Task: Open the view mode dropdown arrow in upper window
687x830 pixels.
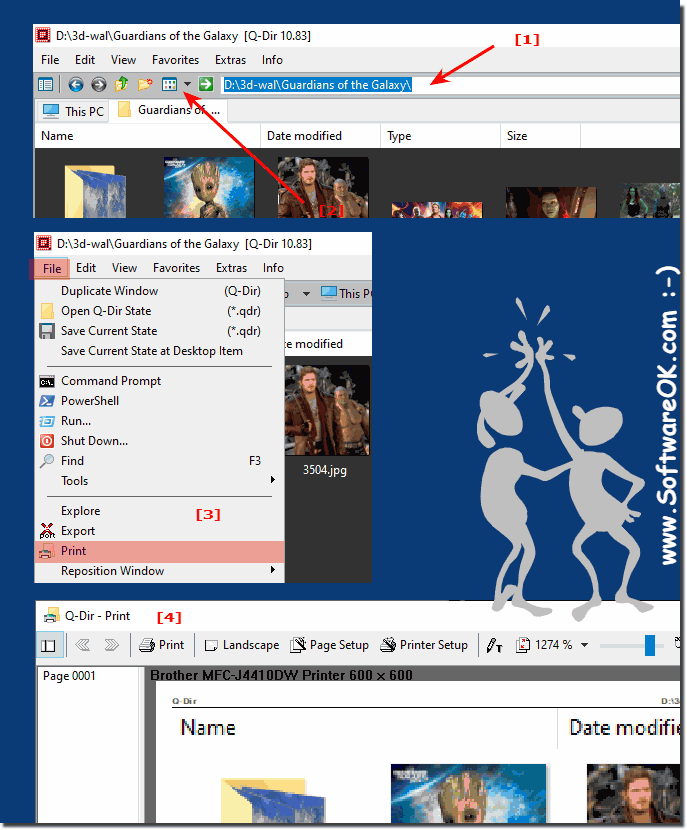Action: click(187, 84)
